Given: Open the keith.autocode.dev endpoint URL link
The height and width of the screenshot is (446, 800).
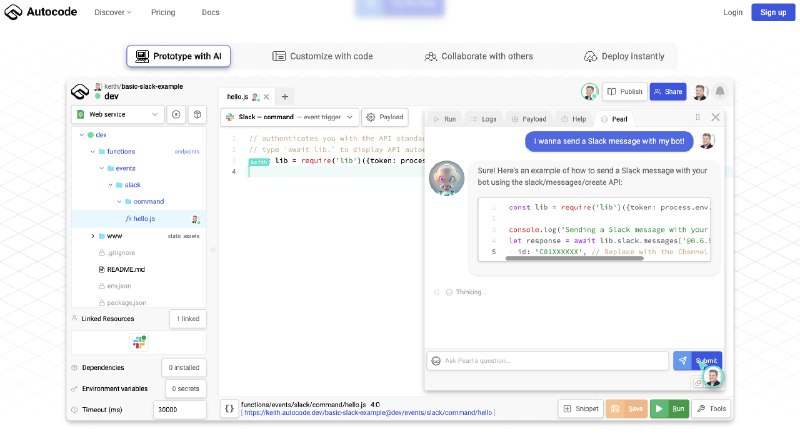Looking at the screenshot, I should click(x=368, y=413).
